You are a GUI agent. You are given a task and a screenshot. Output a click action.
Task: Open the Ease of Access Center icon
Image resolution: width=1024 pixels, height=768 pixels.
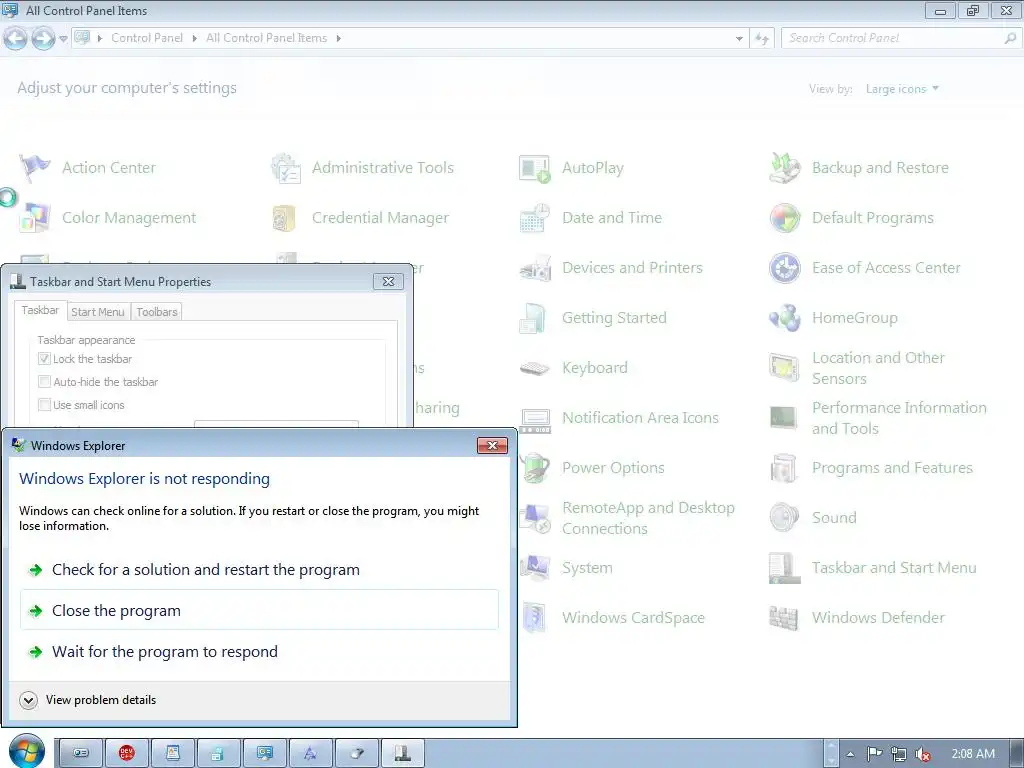784,268
